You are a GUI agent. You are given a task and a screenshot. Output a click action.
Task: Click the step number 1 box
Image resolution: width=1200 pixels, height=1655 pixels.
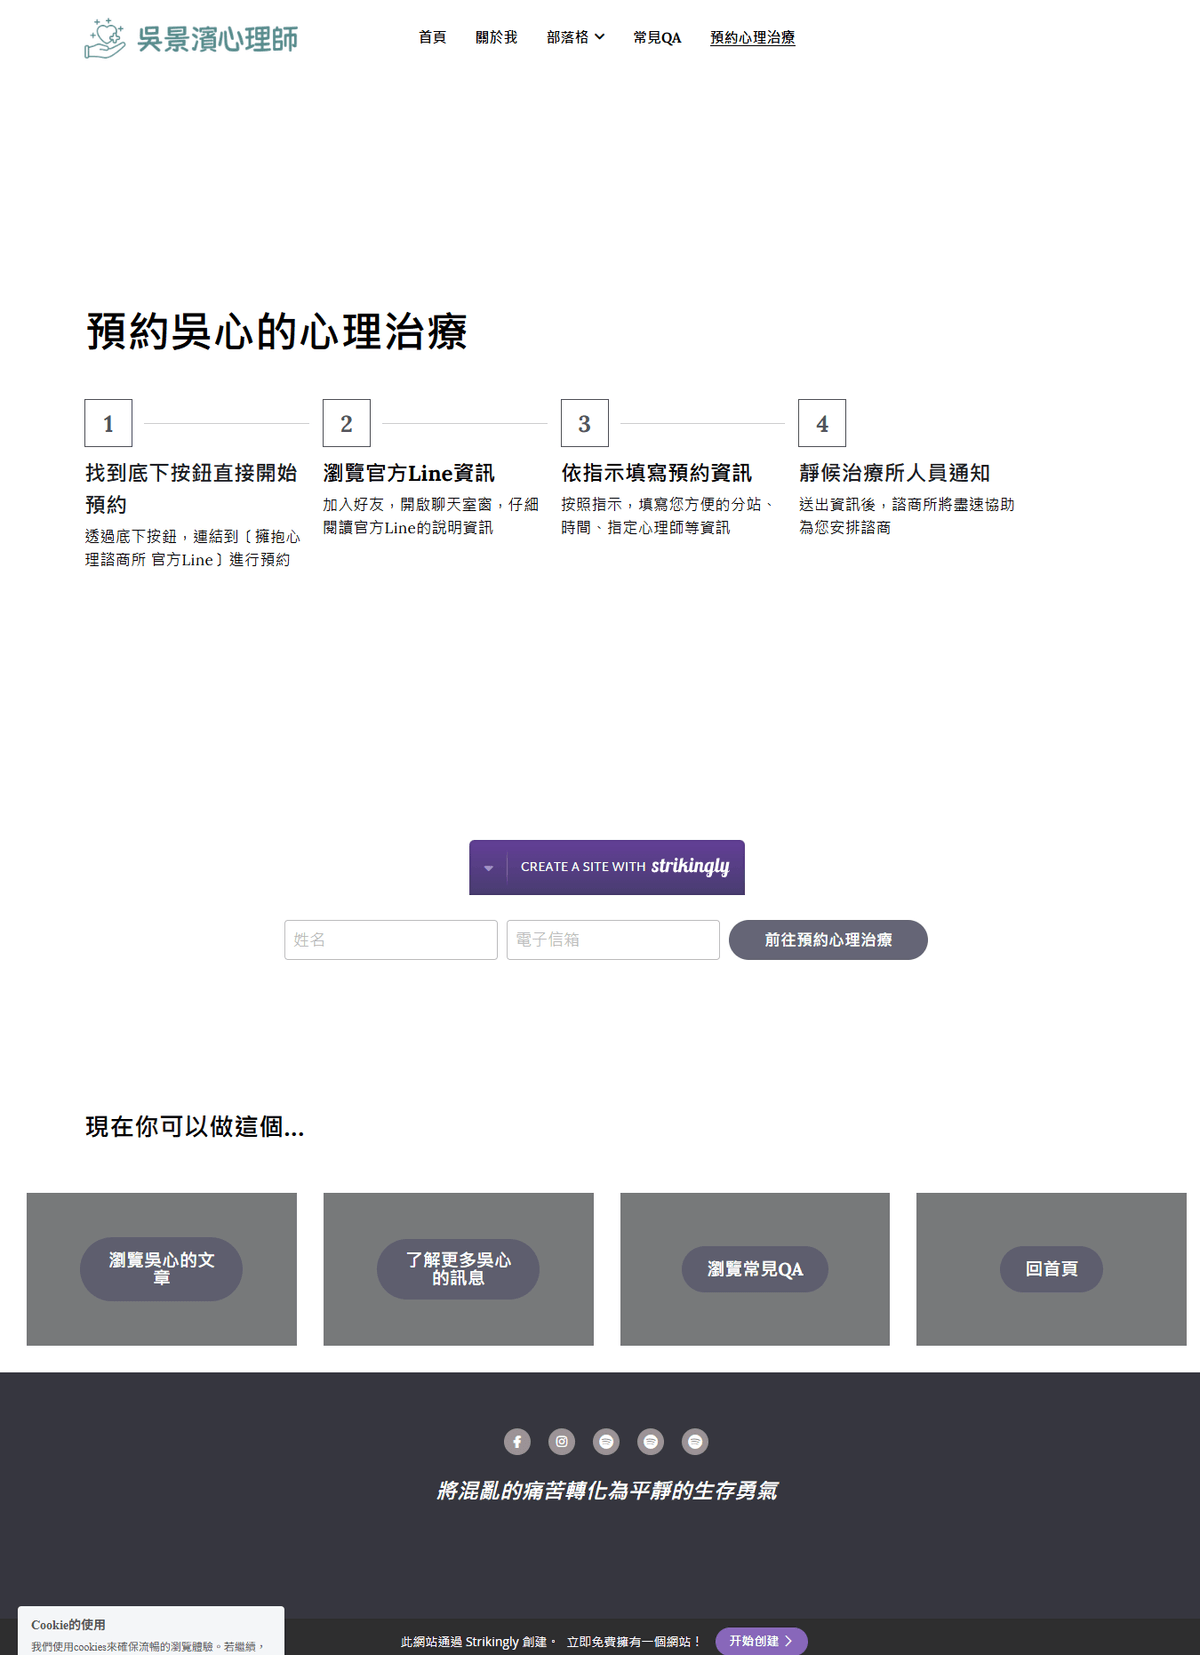pyautogui.click(x=108, y=423)
